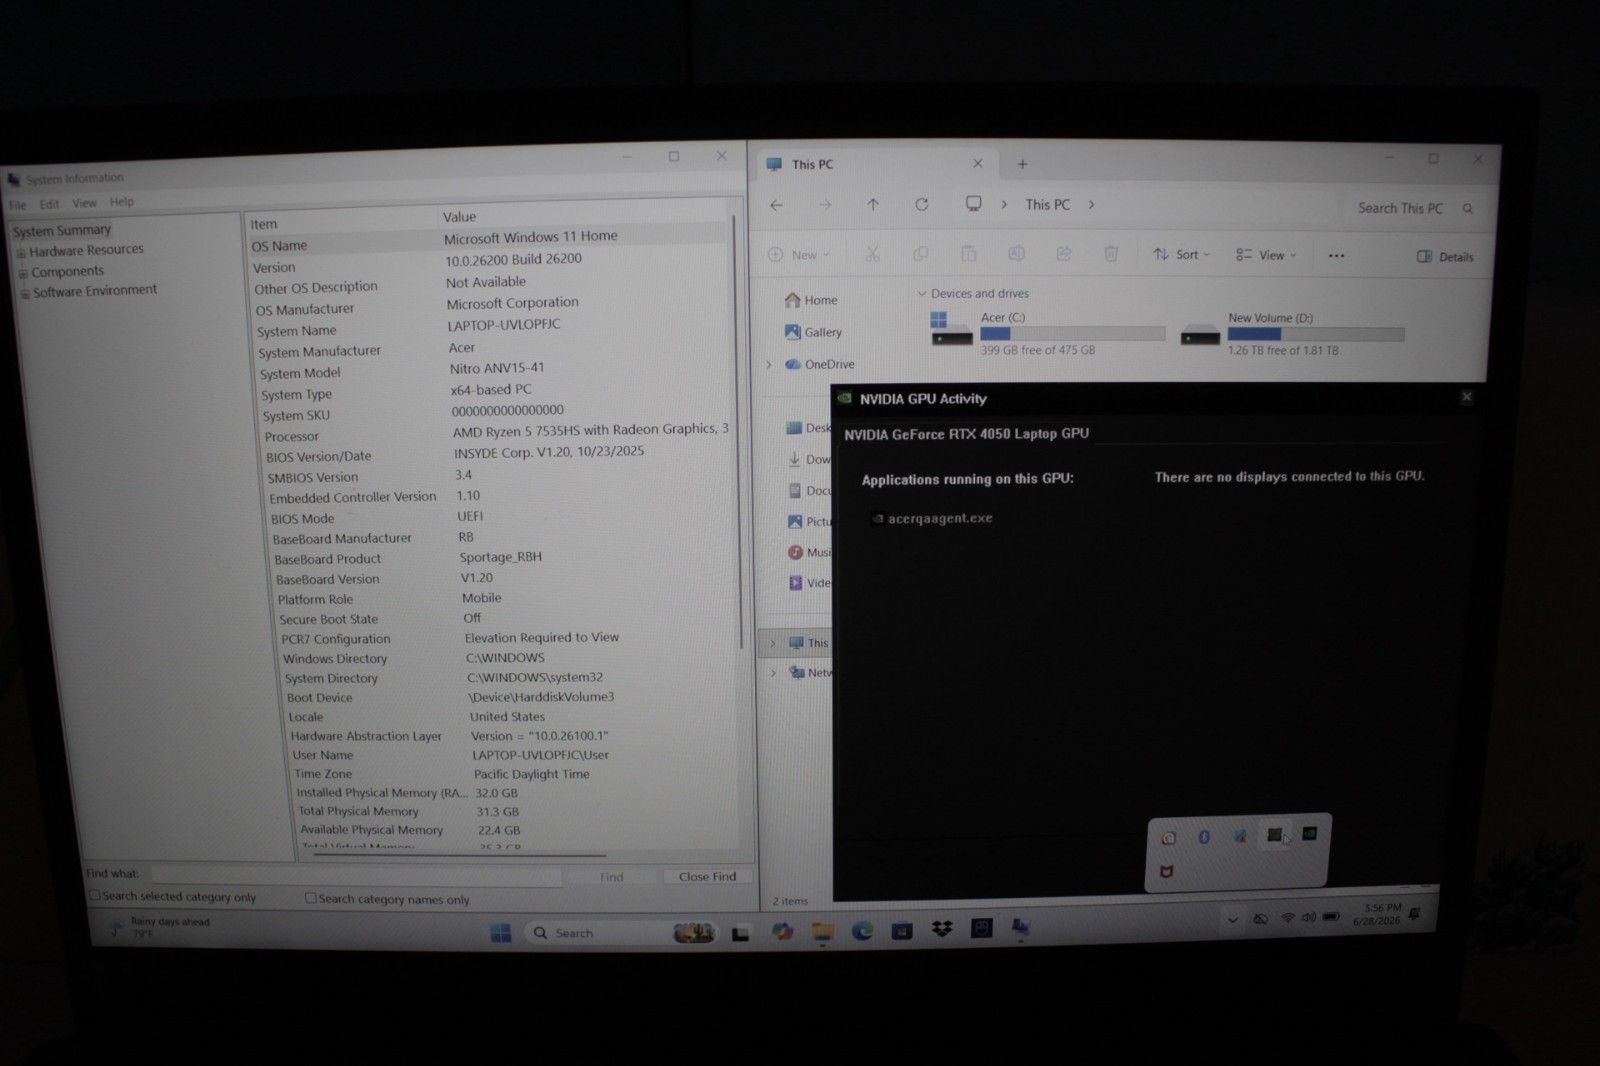Close the NVIDIA GPU Activity panel

pyautogui.click(x=1466, y=397)
